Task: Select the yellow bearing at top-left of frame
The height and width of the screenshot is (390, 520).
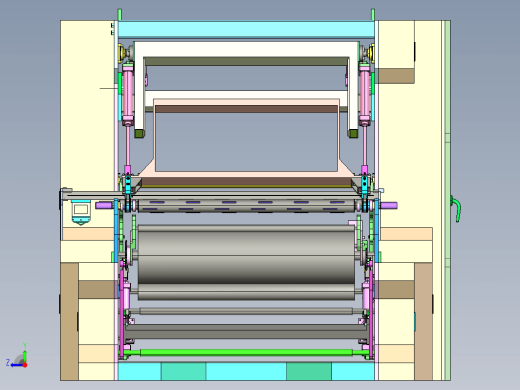Action: 123,53
